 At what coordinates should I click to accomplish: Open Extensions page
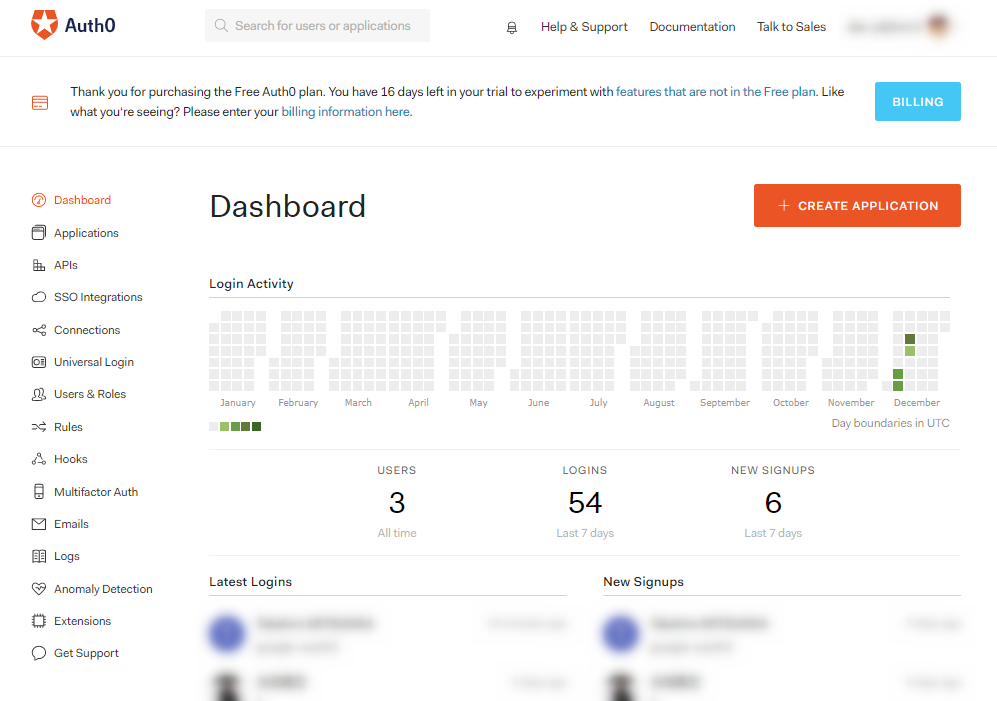pyautogui.click(x=82, y=621)
